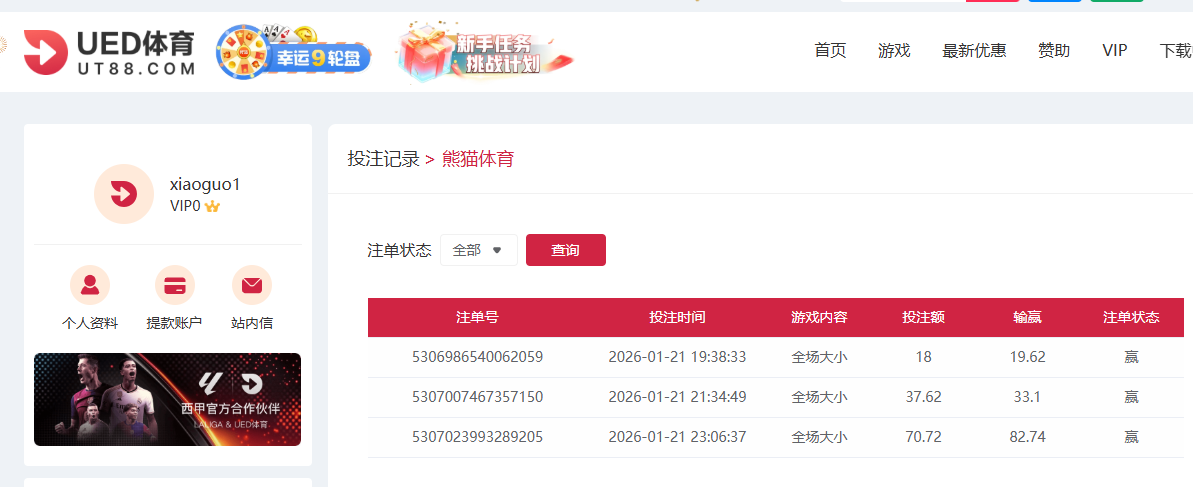Click 投注记录 breadcrumb link
The height and width of the screenshot is (487, 1193).
click(x=383, y=159)
